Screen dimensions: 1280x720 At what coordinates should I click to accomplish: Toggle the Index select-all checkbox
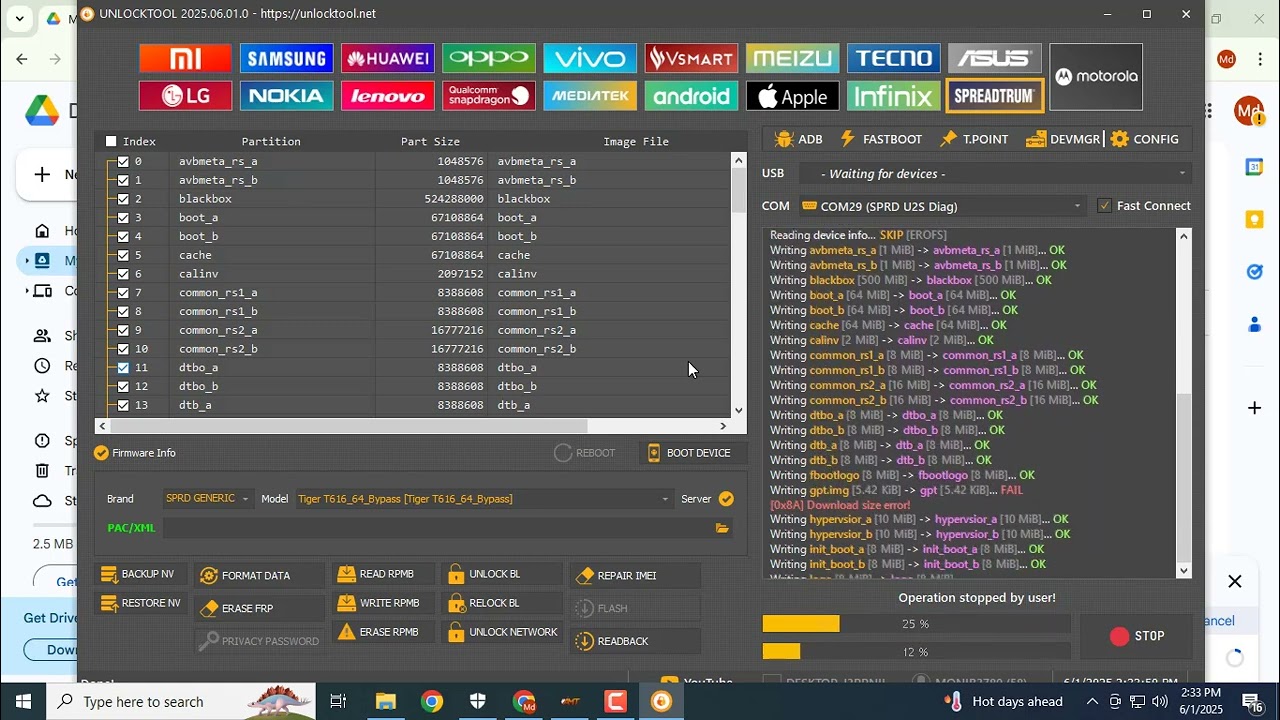[111, 141]
